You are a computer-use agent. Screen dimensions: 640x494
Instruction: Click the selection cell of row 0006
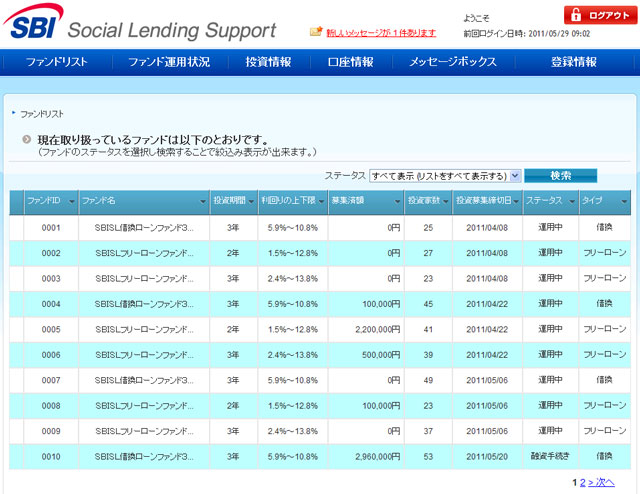tap(16, 355)
